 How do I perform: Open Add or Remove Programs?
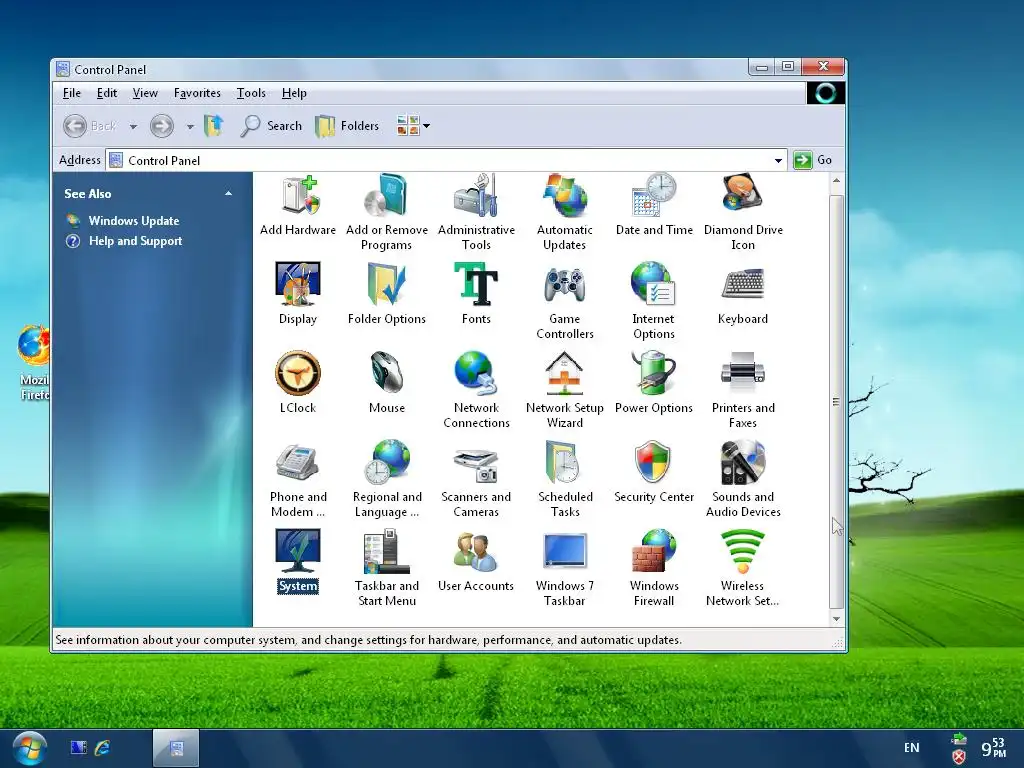click(387, 212)
